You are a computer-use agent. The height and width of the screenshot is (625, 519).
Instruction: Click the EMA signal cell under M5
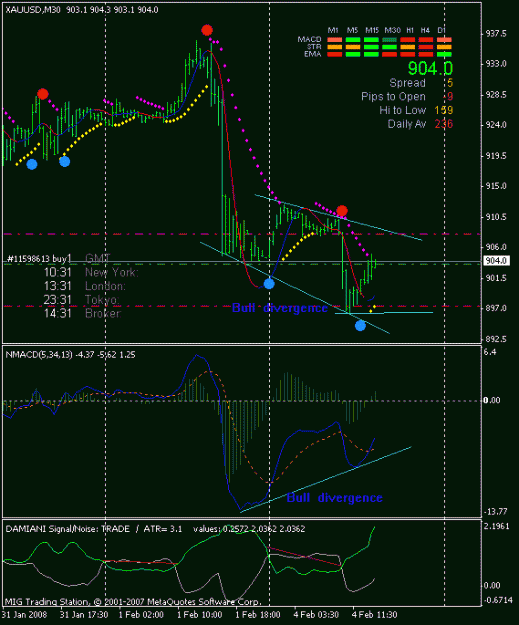tap(353, 54)
